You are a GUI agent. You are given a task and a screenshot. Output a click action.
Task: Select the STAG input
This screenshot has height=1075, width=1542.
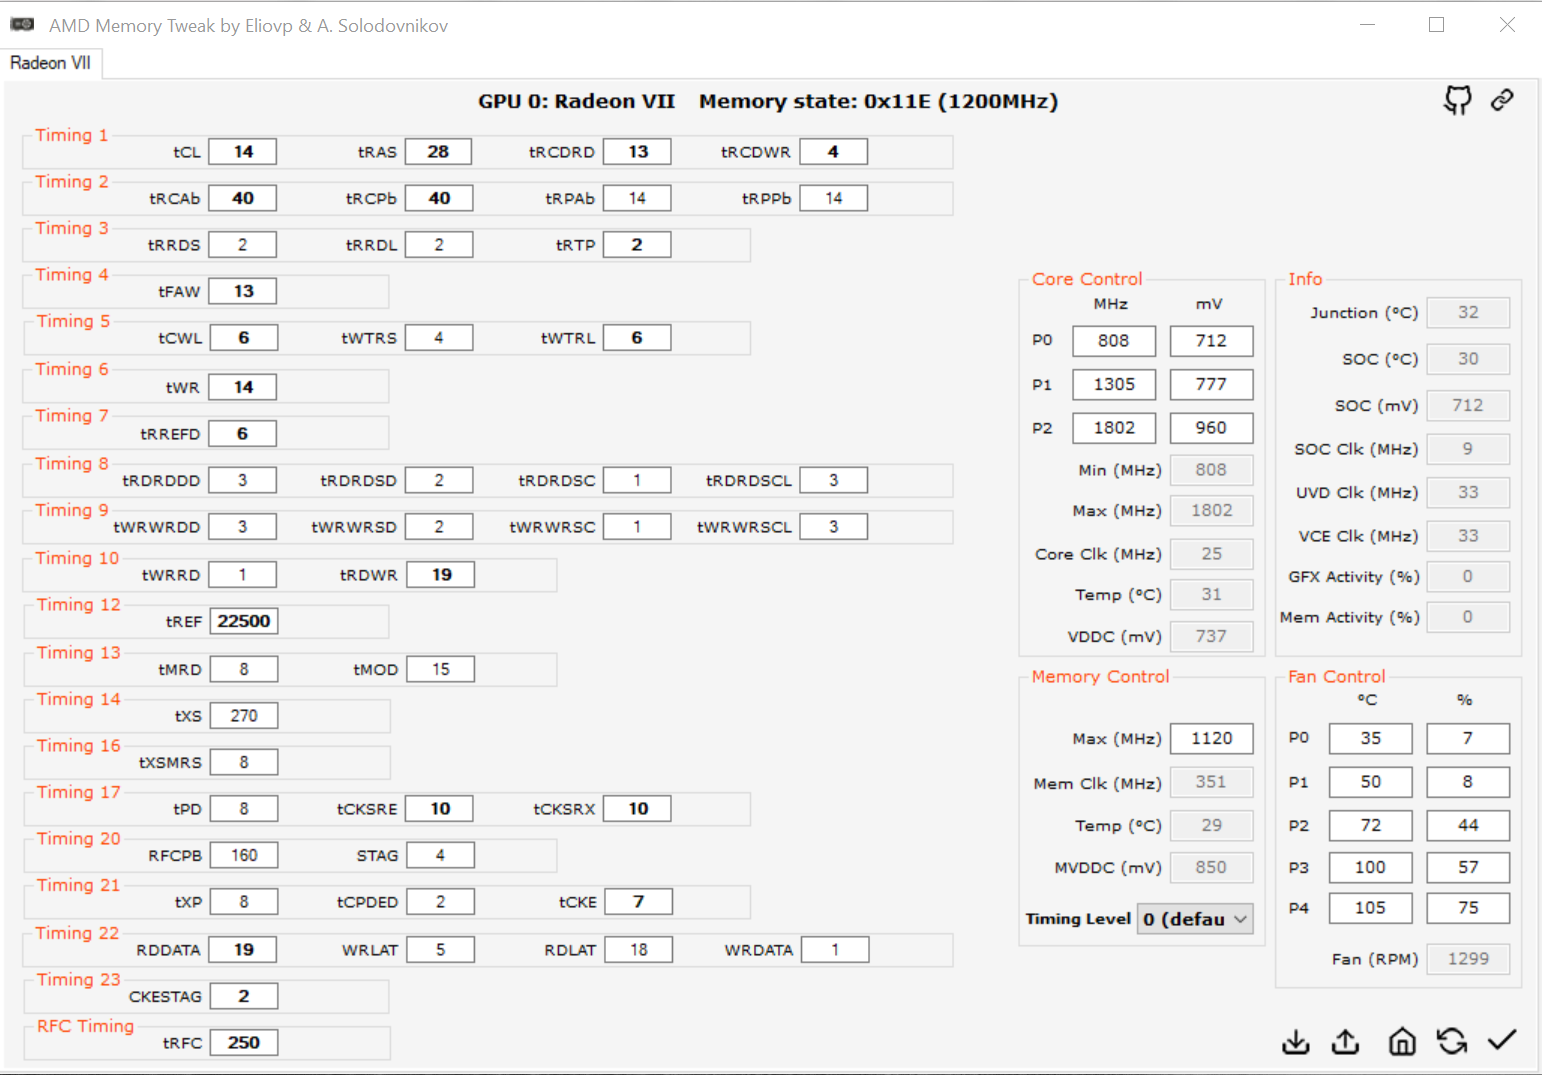pos(440,855)
